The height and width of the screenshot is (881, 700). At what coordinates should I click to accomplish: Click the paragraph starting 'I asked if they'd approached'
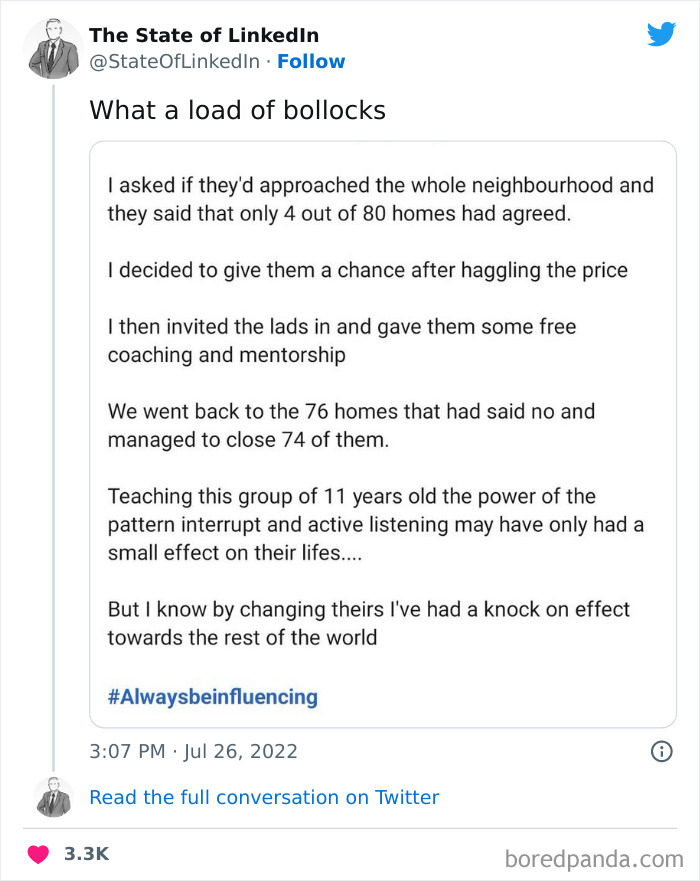click(380, 196)
